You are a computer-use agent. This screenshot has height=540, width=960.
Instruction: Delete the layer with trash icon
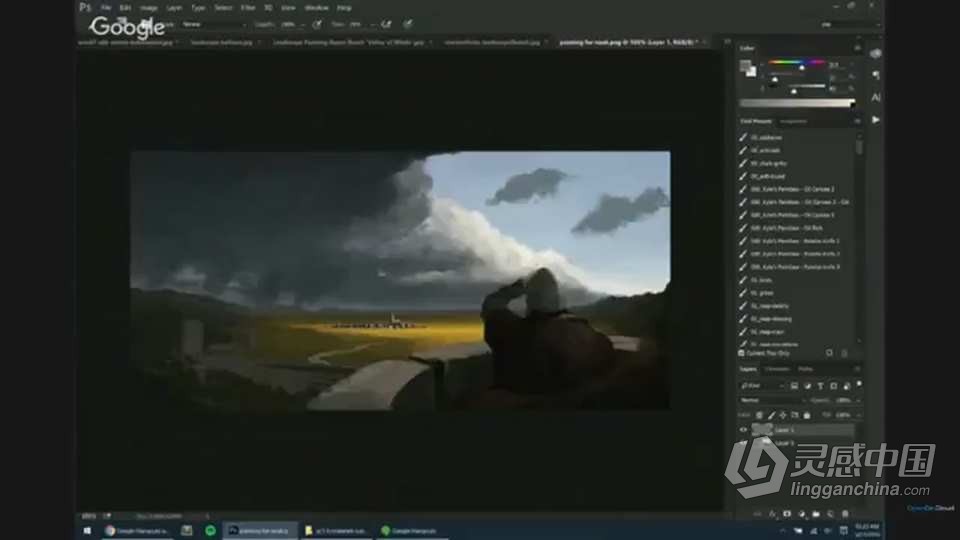pyautogui.click(x=846, y=514)
